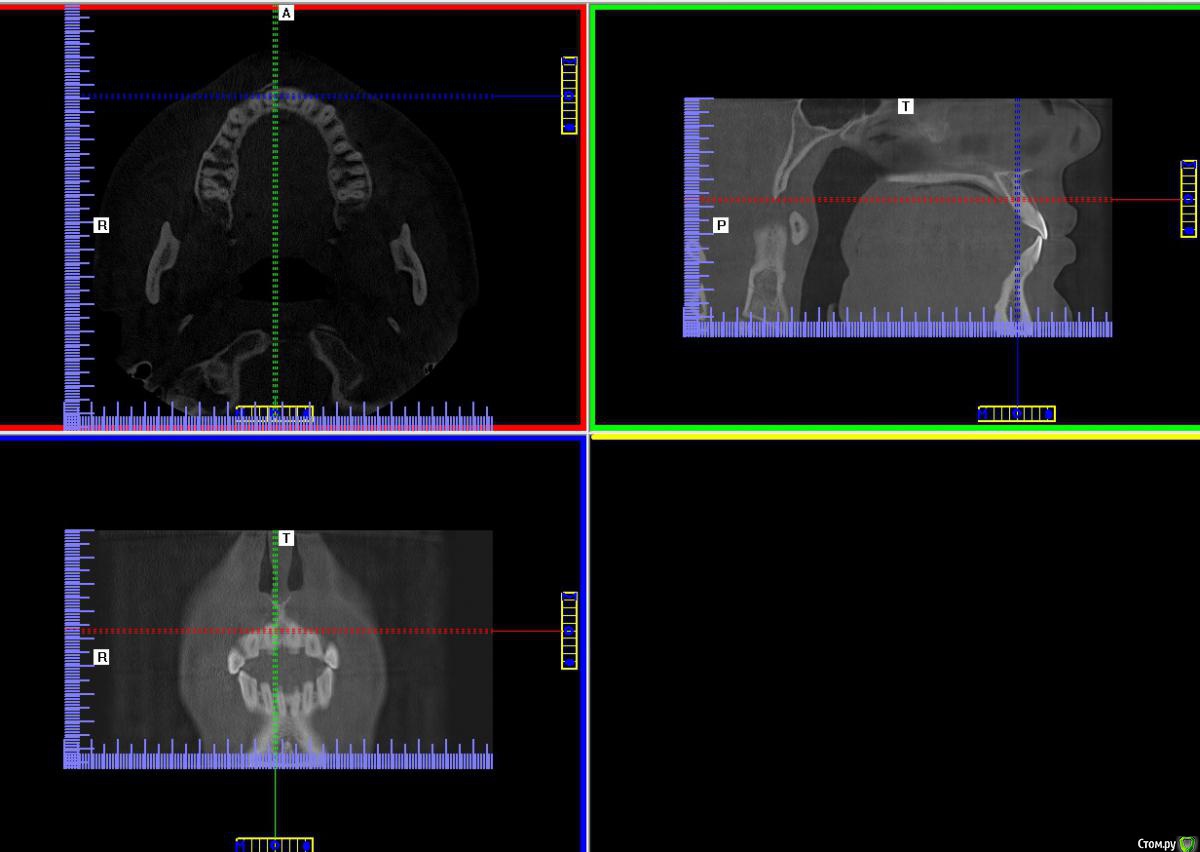Viewport: 1200px width, 852px height.
Task: Click the Стом.ру watermark text
Action: (x=1156, y=844)
